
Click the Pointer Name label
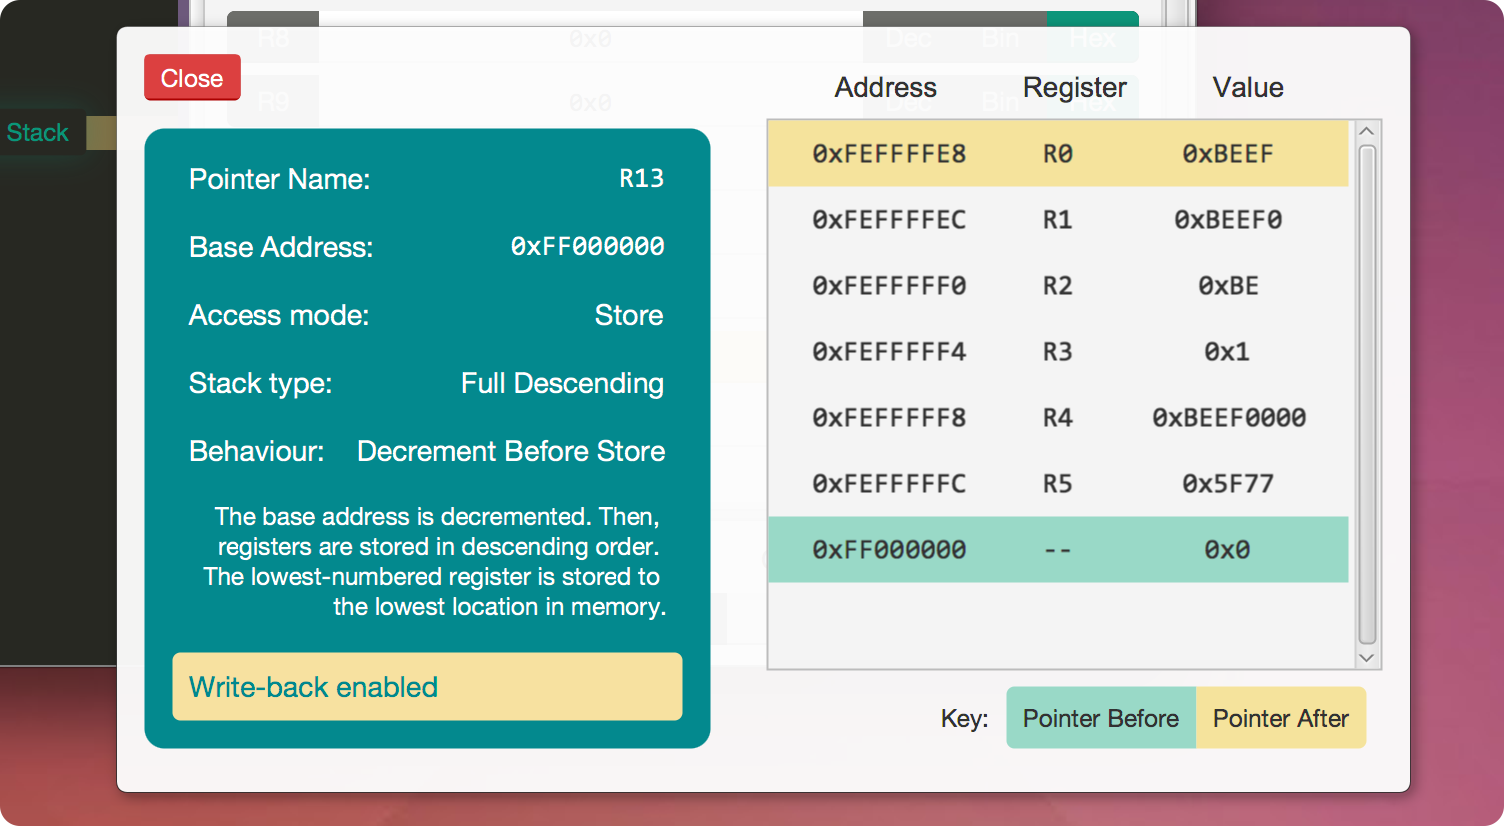click(280, 179)
